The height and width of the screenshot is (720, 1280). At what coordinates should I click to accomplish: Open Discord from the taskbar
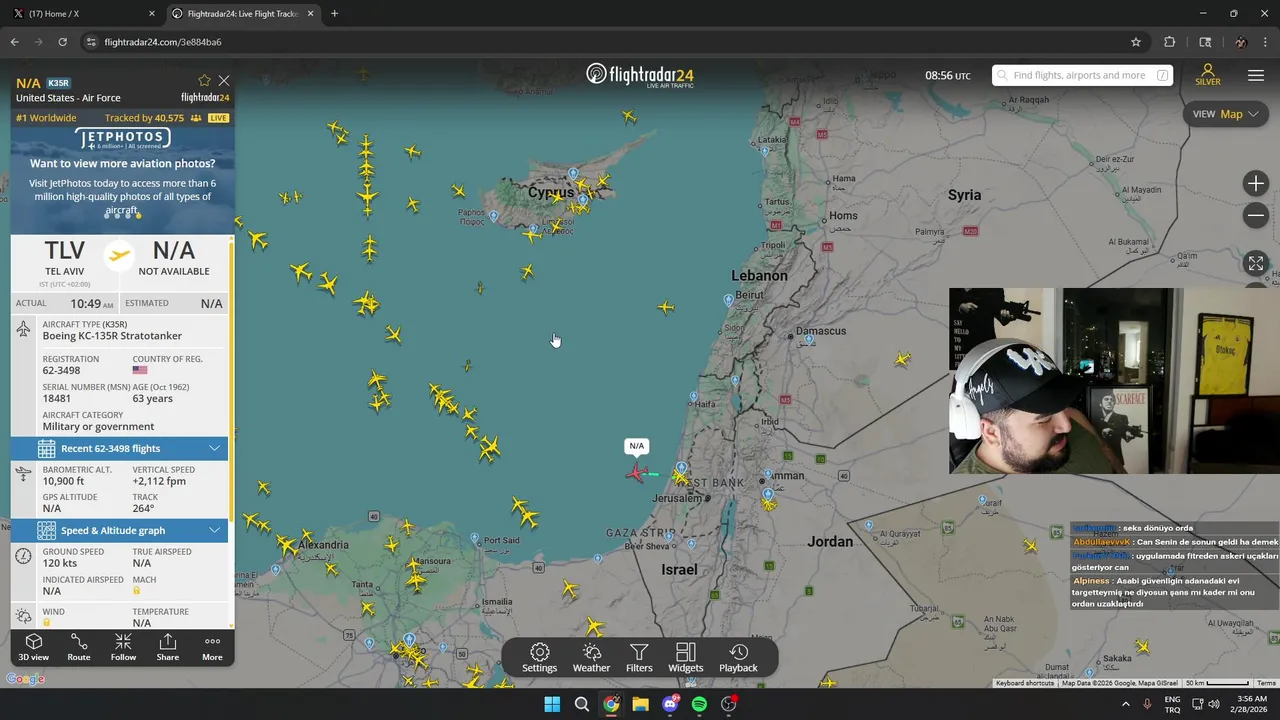click(670, 704)
